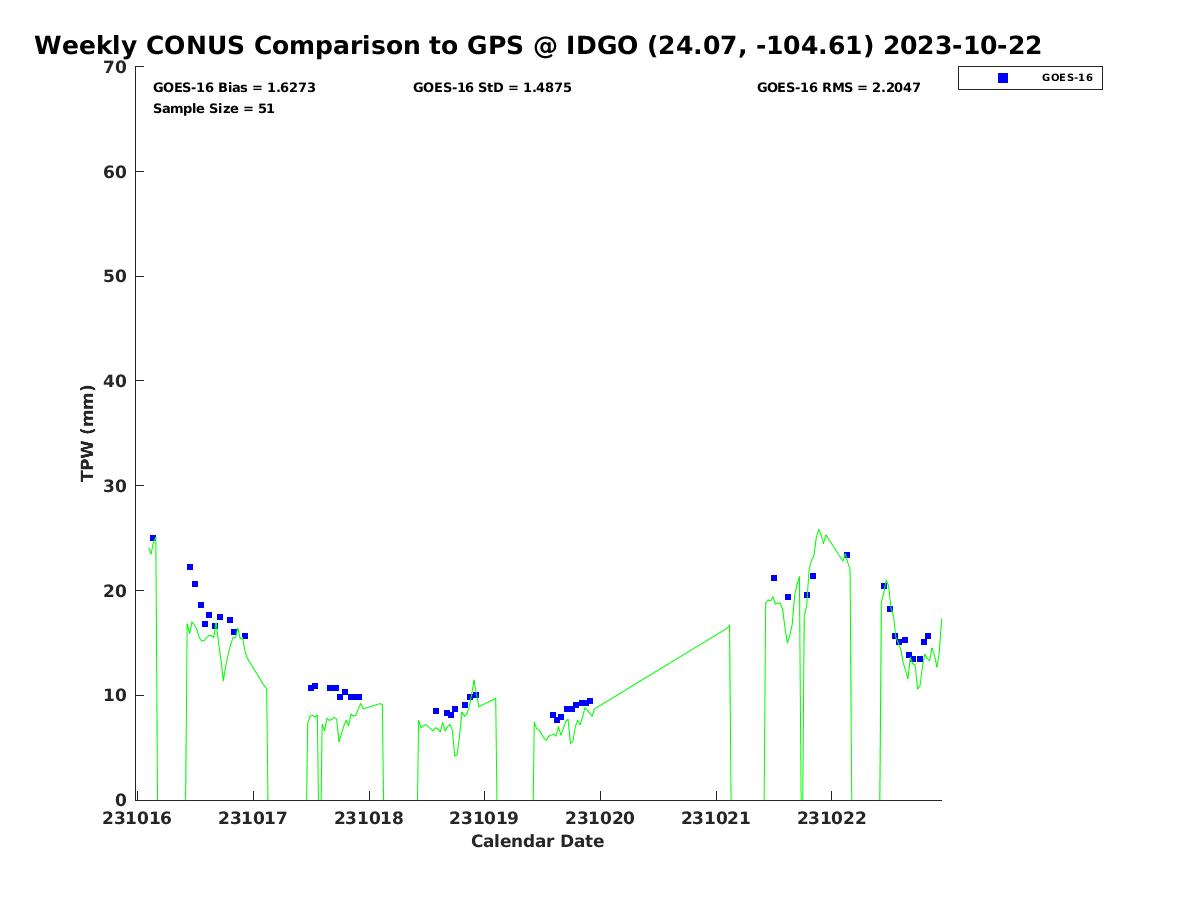Click the 231016 x-axis tick label
Image resolution: width=1200 pixels, height=900 pixels.
(138, 818)
